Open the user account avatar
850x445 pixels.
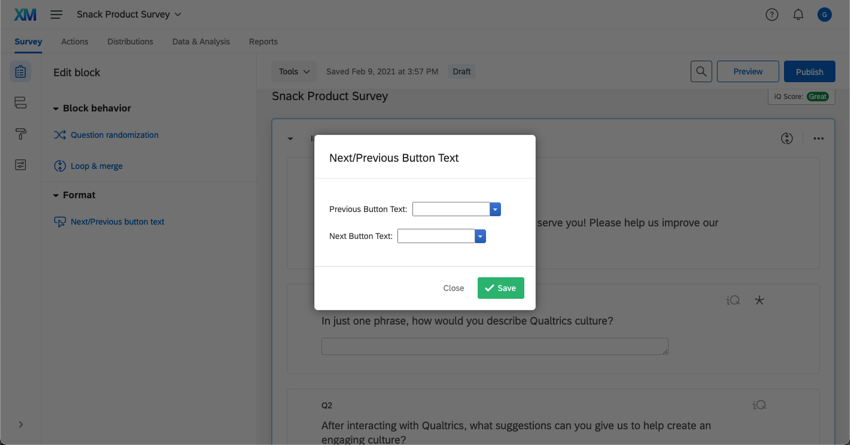(824, 15)
